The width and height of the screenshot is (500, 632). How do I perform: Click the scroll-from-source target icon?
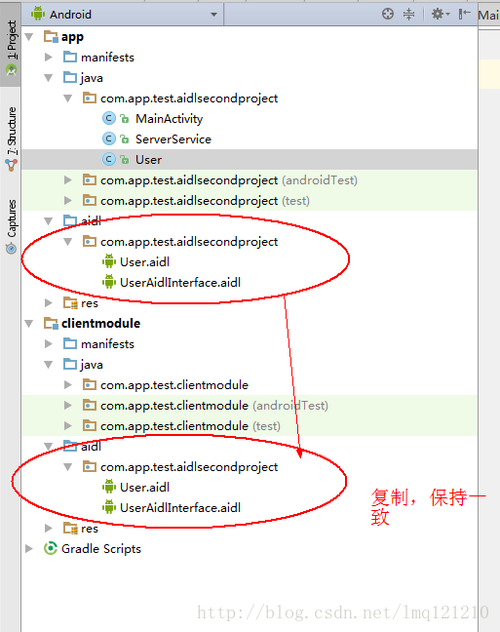point(388,14)
